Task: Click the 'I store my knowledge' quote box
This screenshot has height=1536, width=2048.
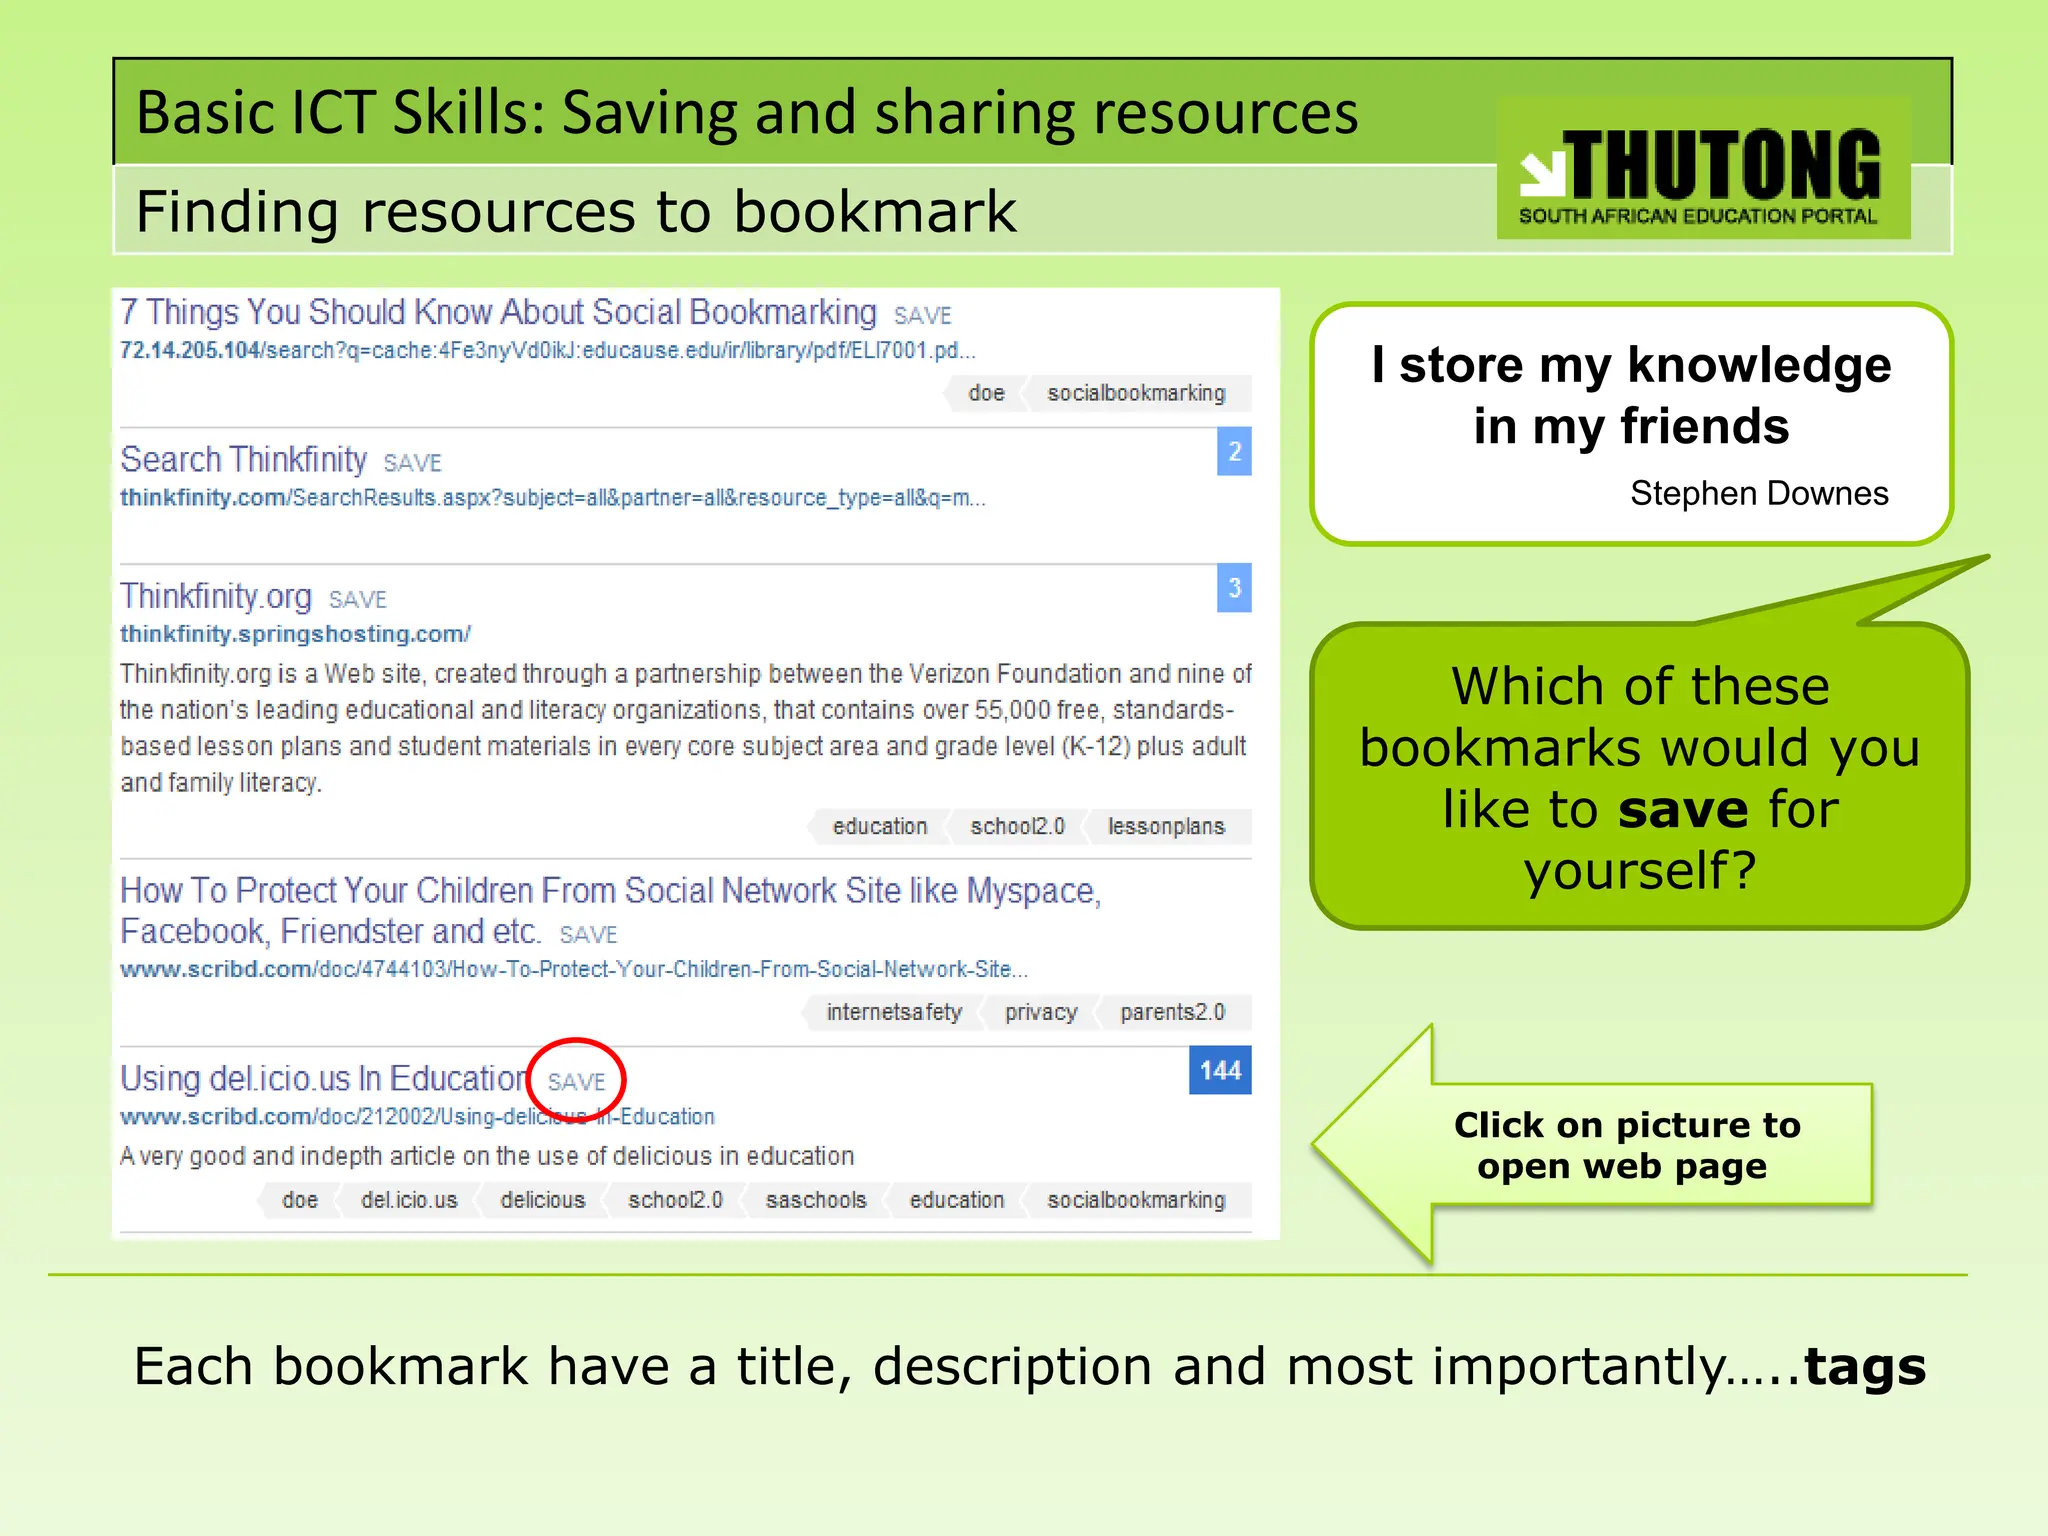Action: [x=1631, y=424]
